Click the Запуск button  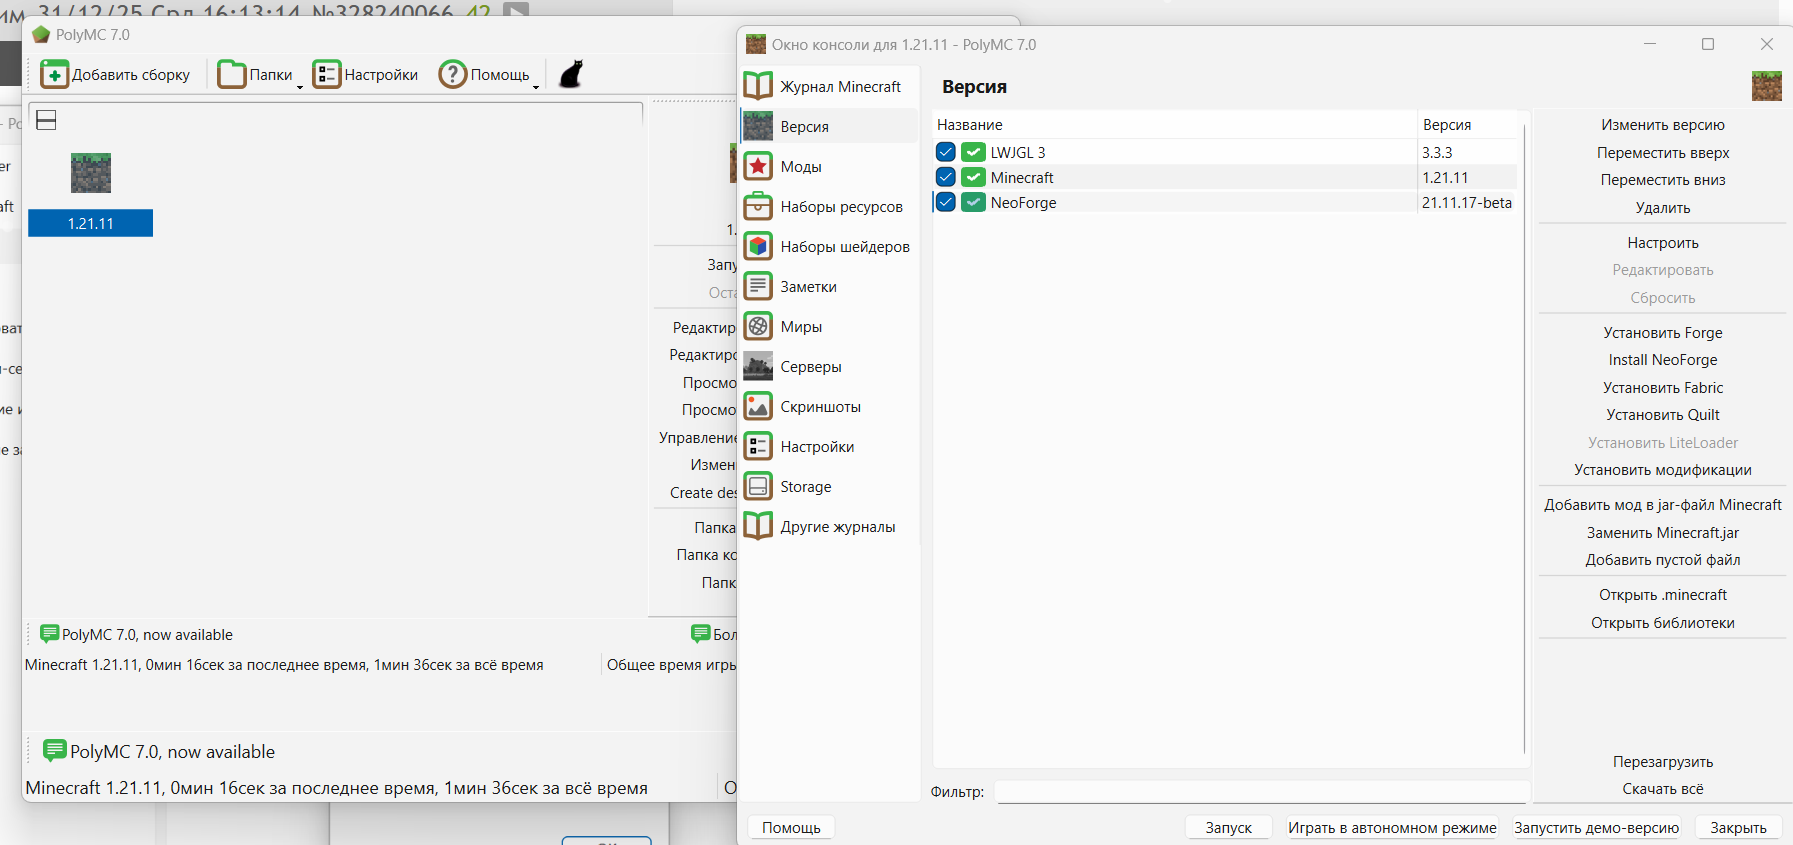tap(1228, 828)
